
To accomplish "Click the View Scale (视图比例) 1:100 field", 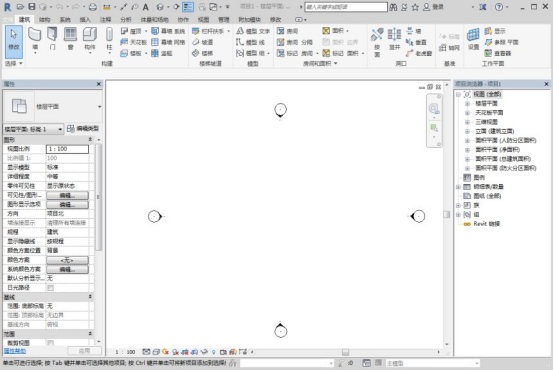I will [x=67, y=149].
